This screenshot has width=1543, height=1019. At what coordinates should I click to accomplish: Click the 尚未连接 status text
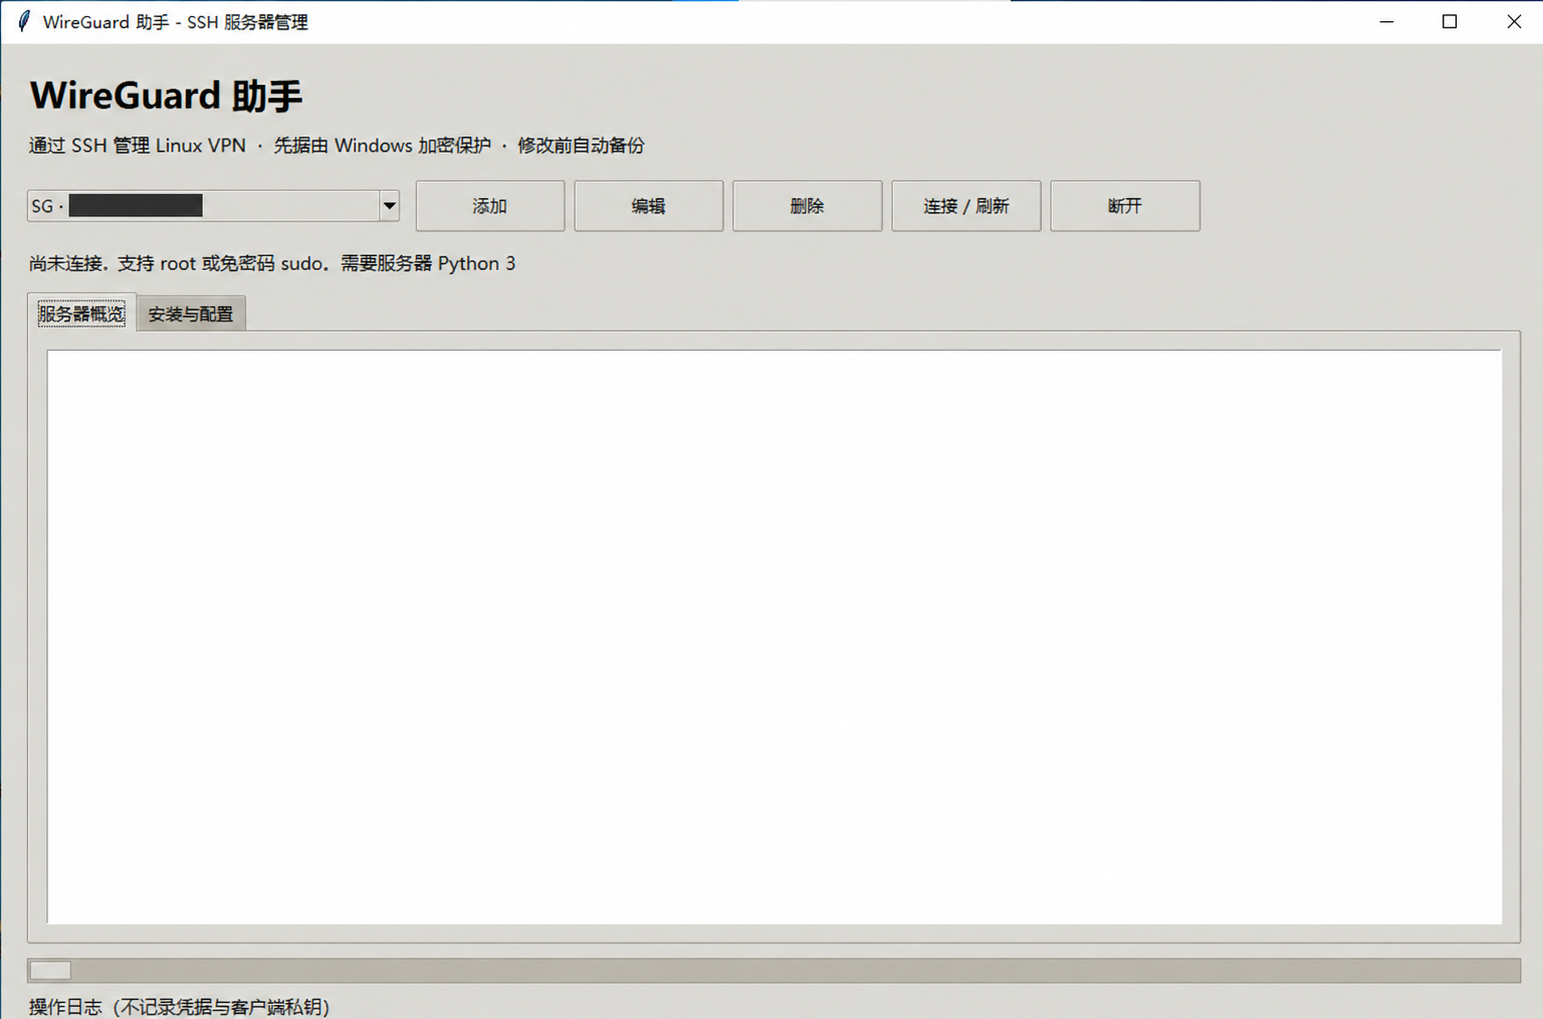tap(272, 263)
